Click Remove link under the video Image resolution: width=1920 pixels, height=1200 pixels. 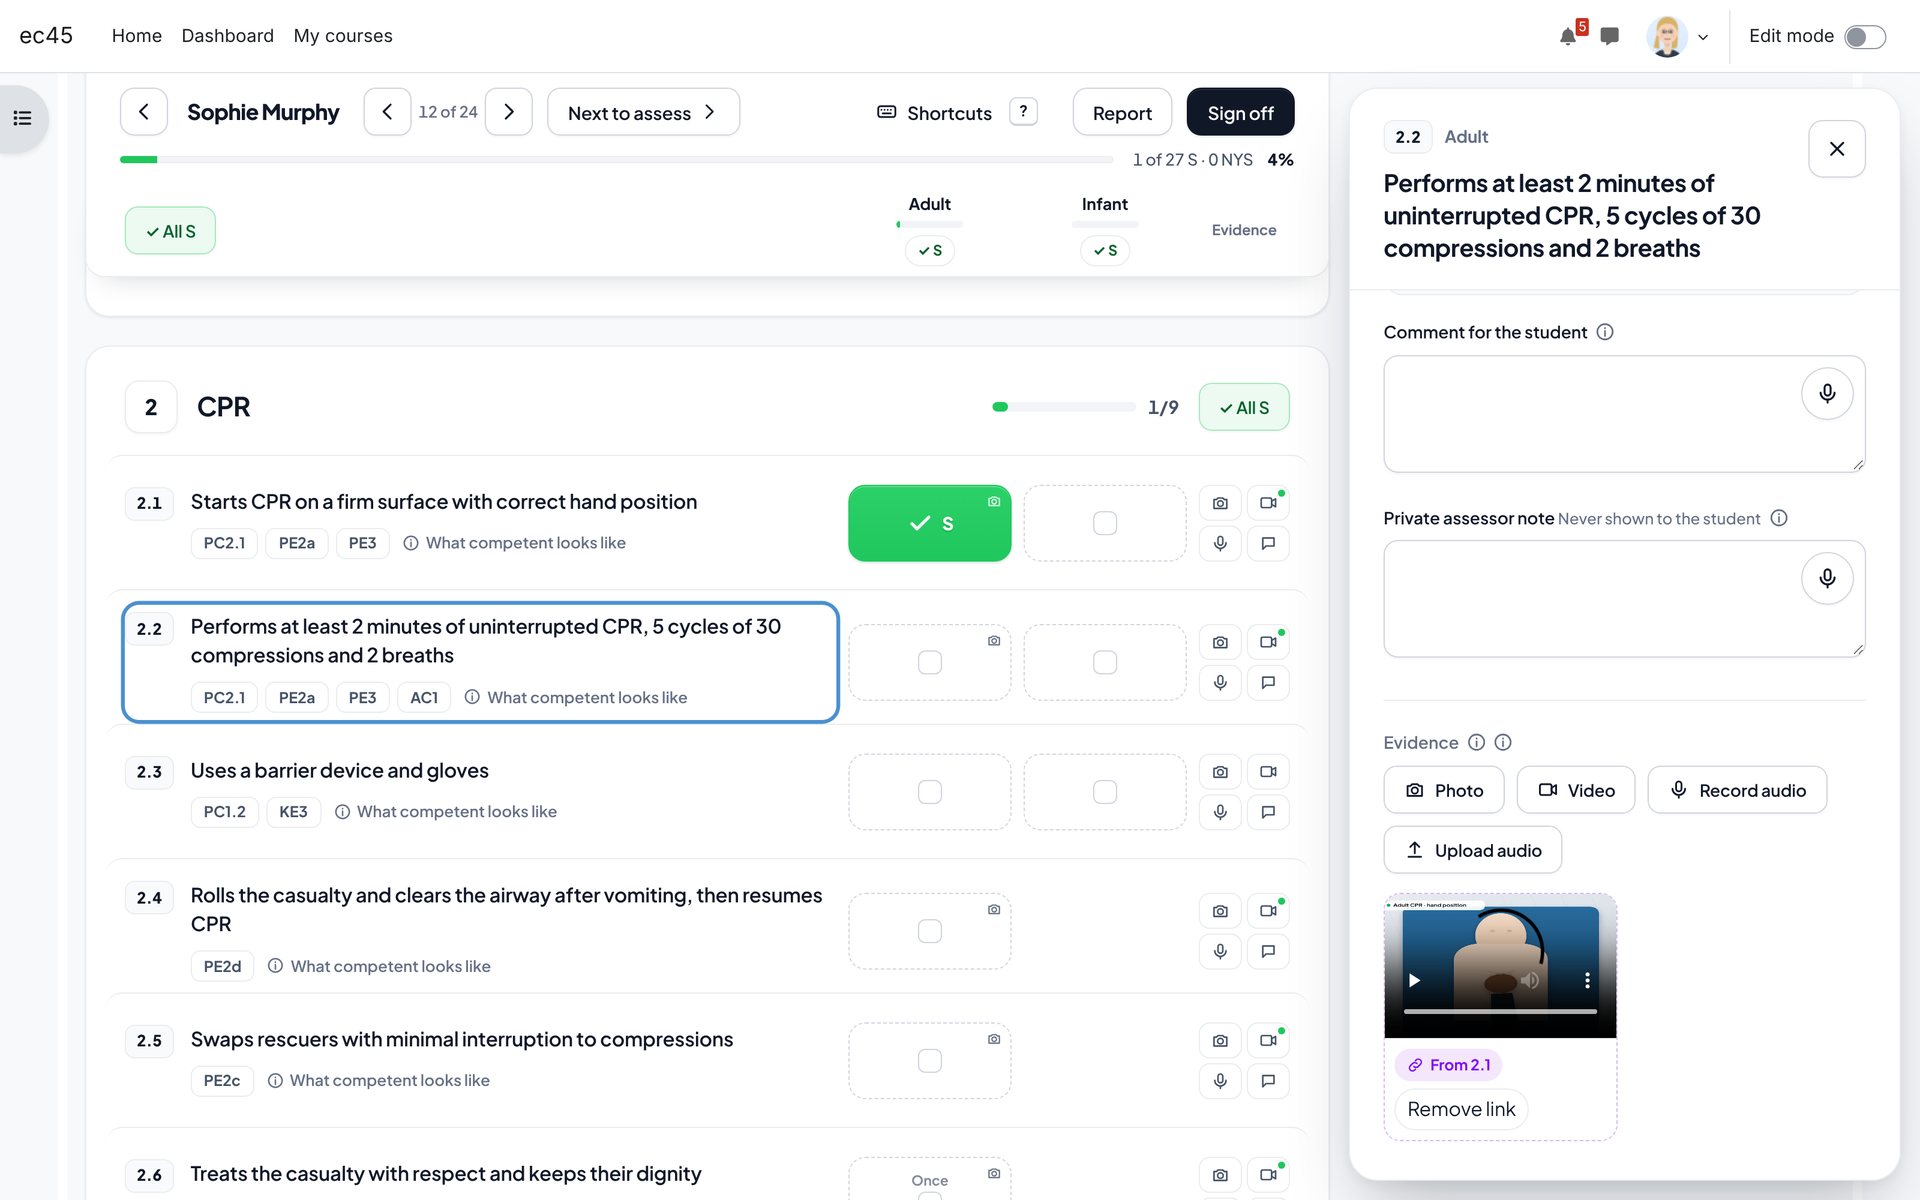click(x=1461, y=1109)
